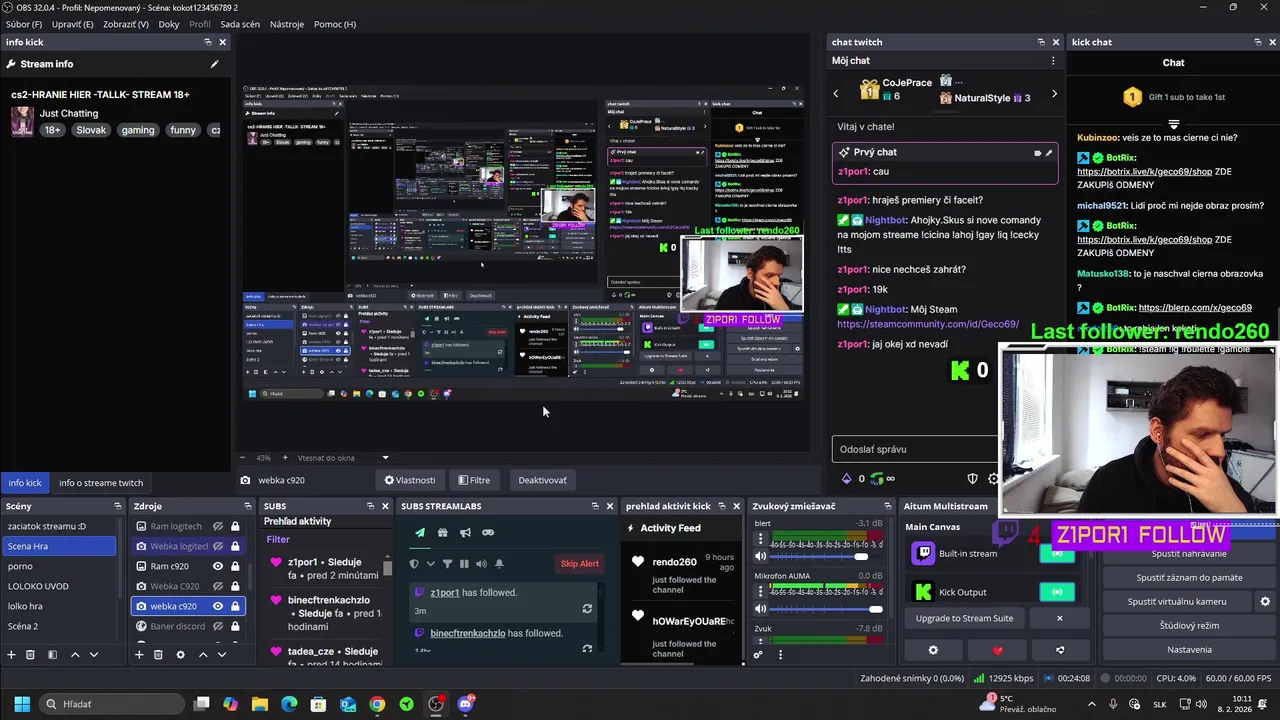Show the Baner discord source
Screen dimensions: 1280x720
coord(217,626)
